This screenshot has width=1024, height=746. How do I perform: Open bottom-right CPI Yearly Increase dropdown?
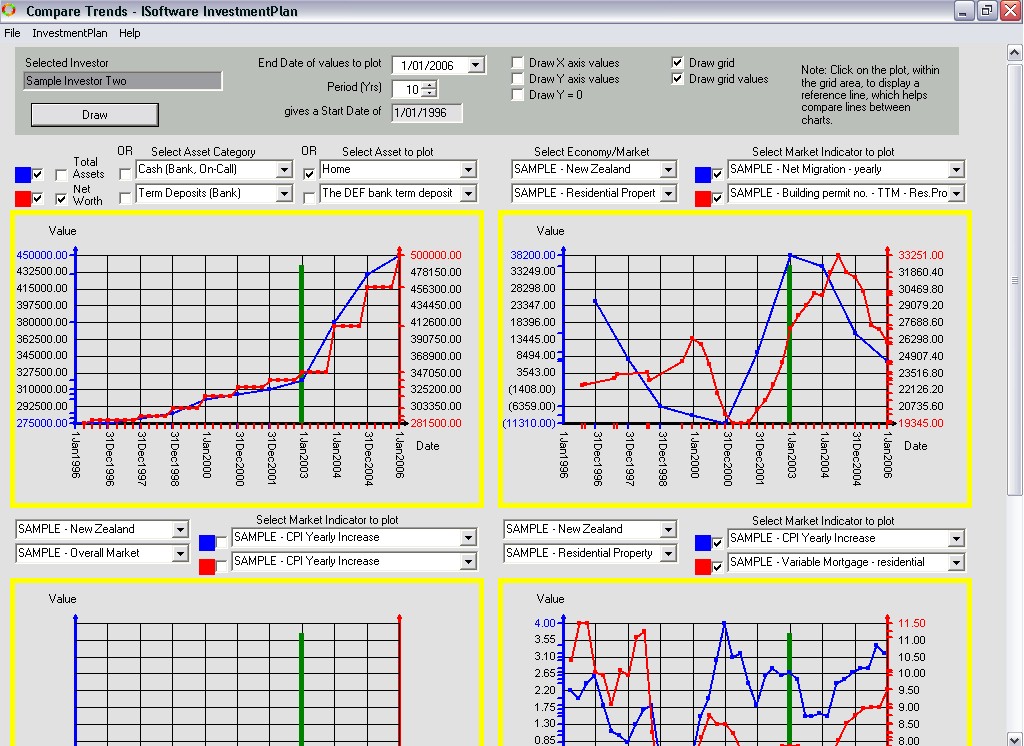click(x=956, y=539)
